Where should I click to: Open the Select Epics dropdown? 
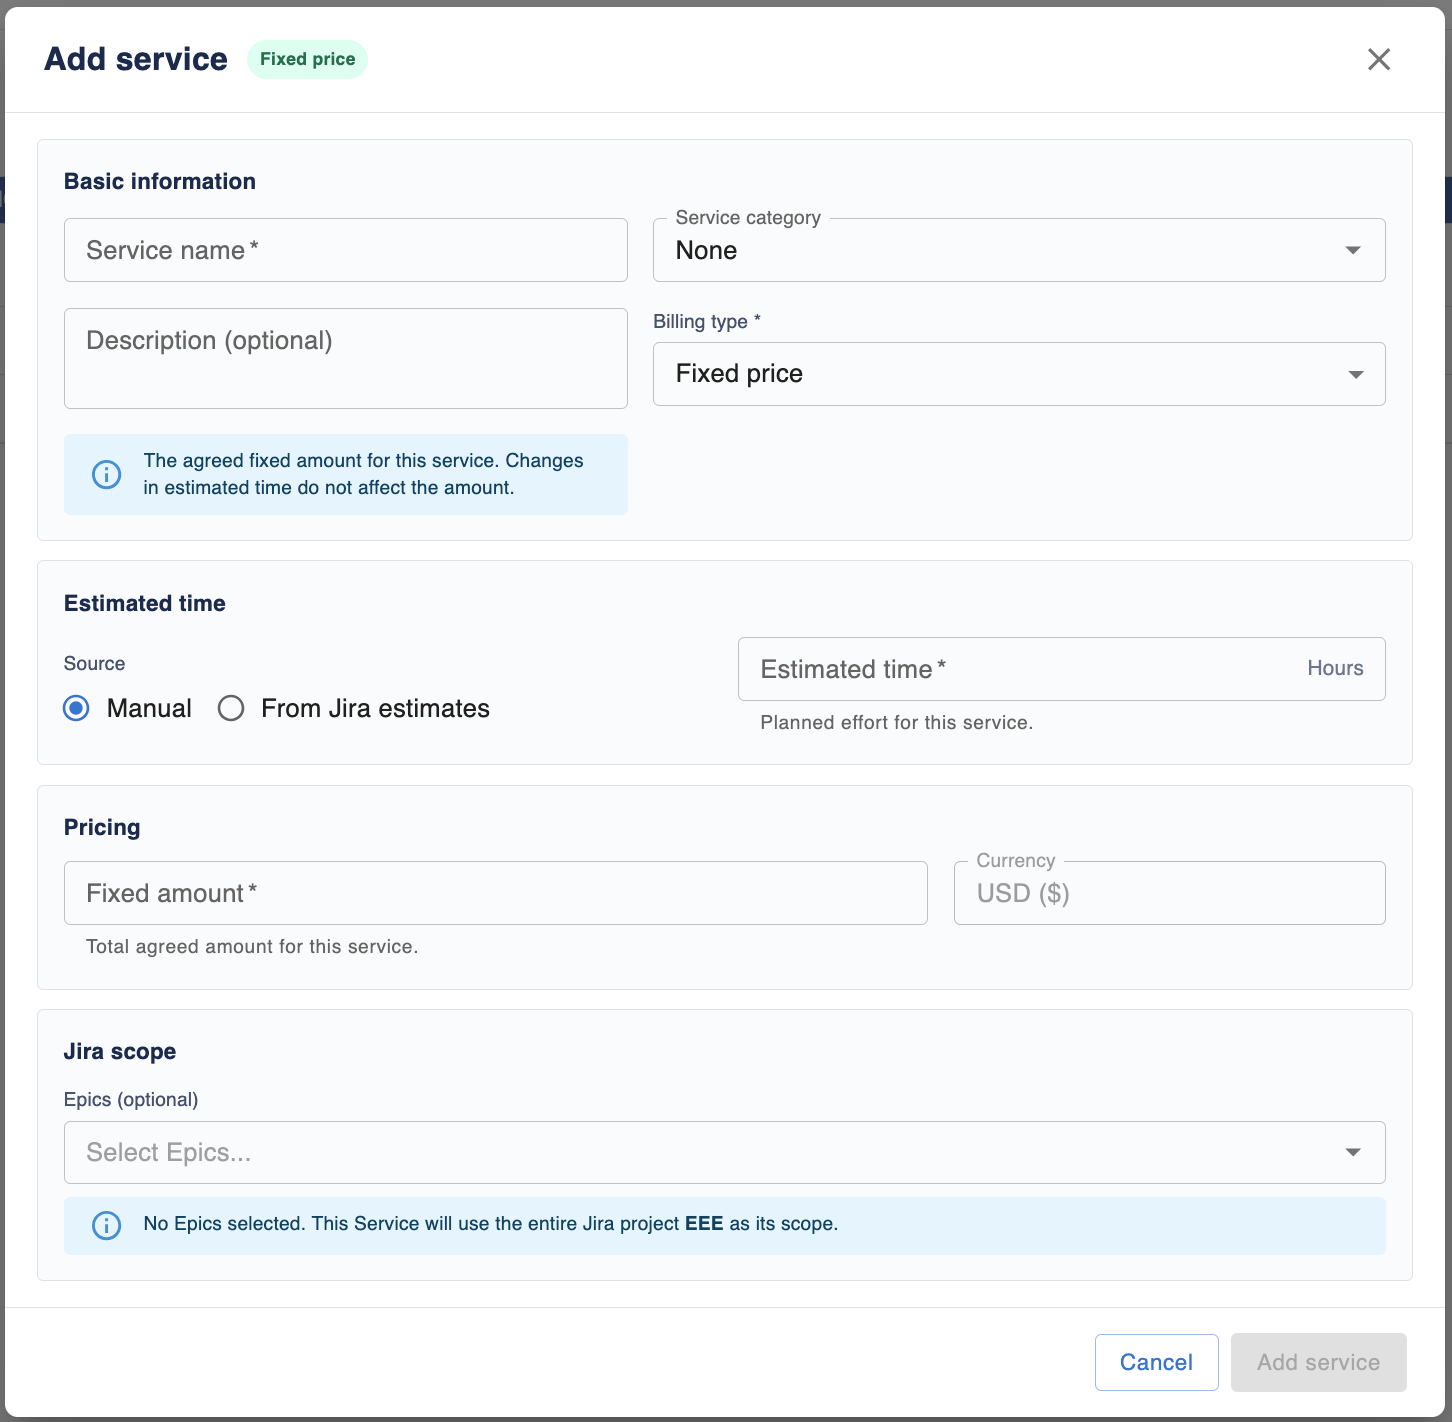(x=724, y=1152)
